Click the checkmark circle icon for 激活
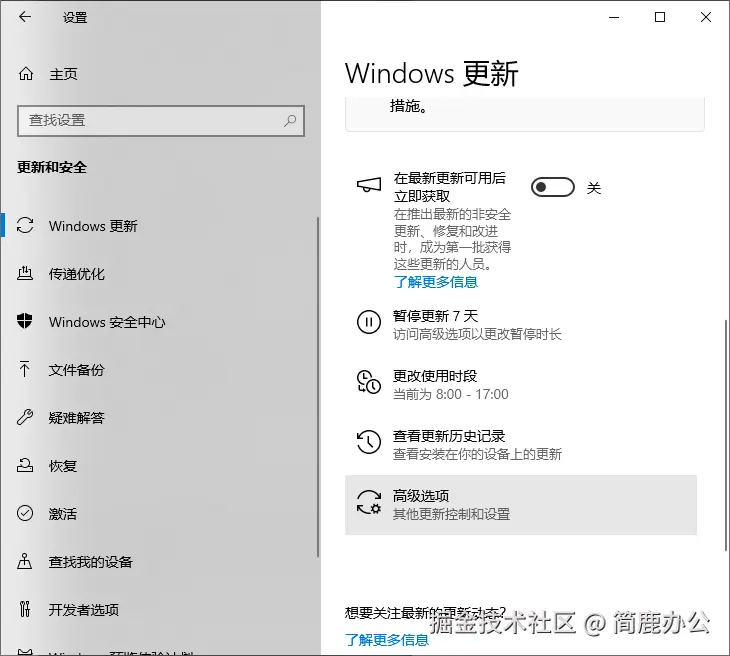 [x=25, y=513]
